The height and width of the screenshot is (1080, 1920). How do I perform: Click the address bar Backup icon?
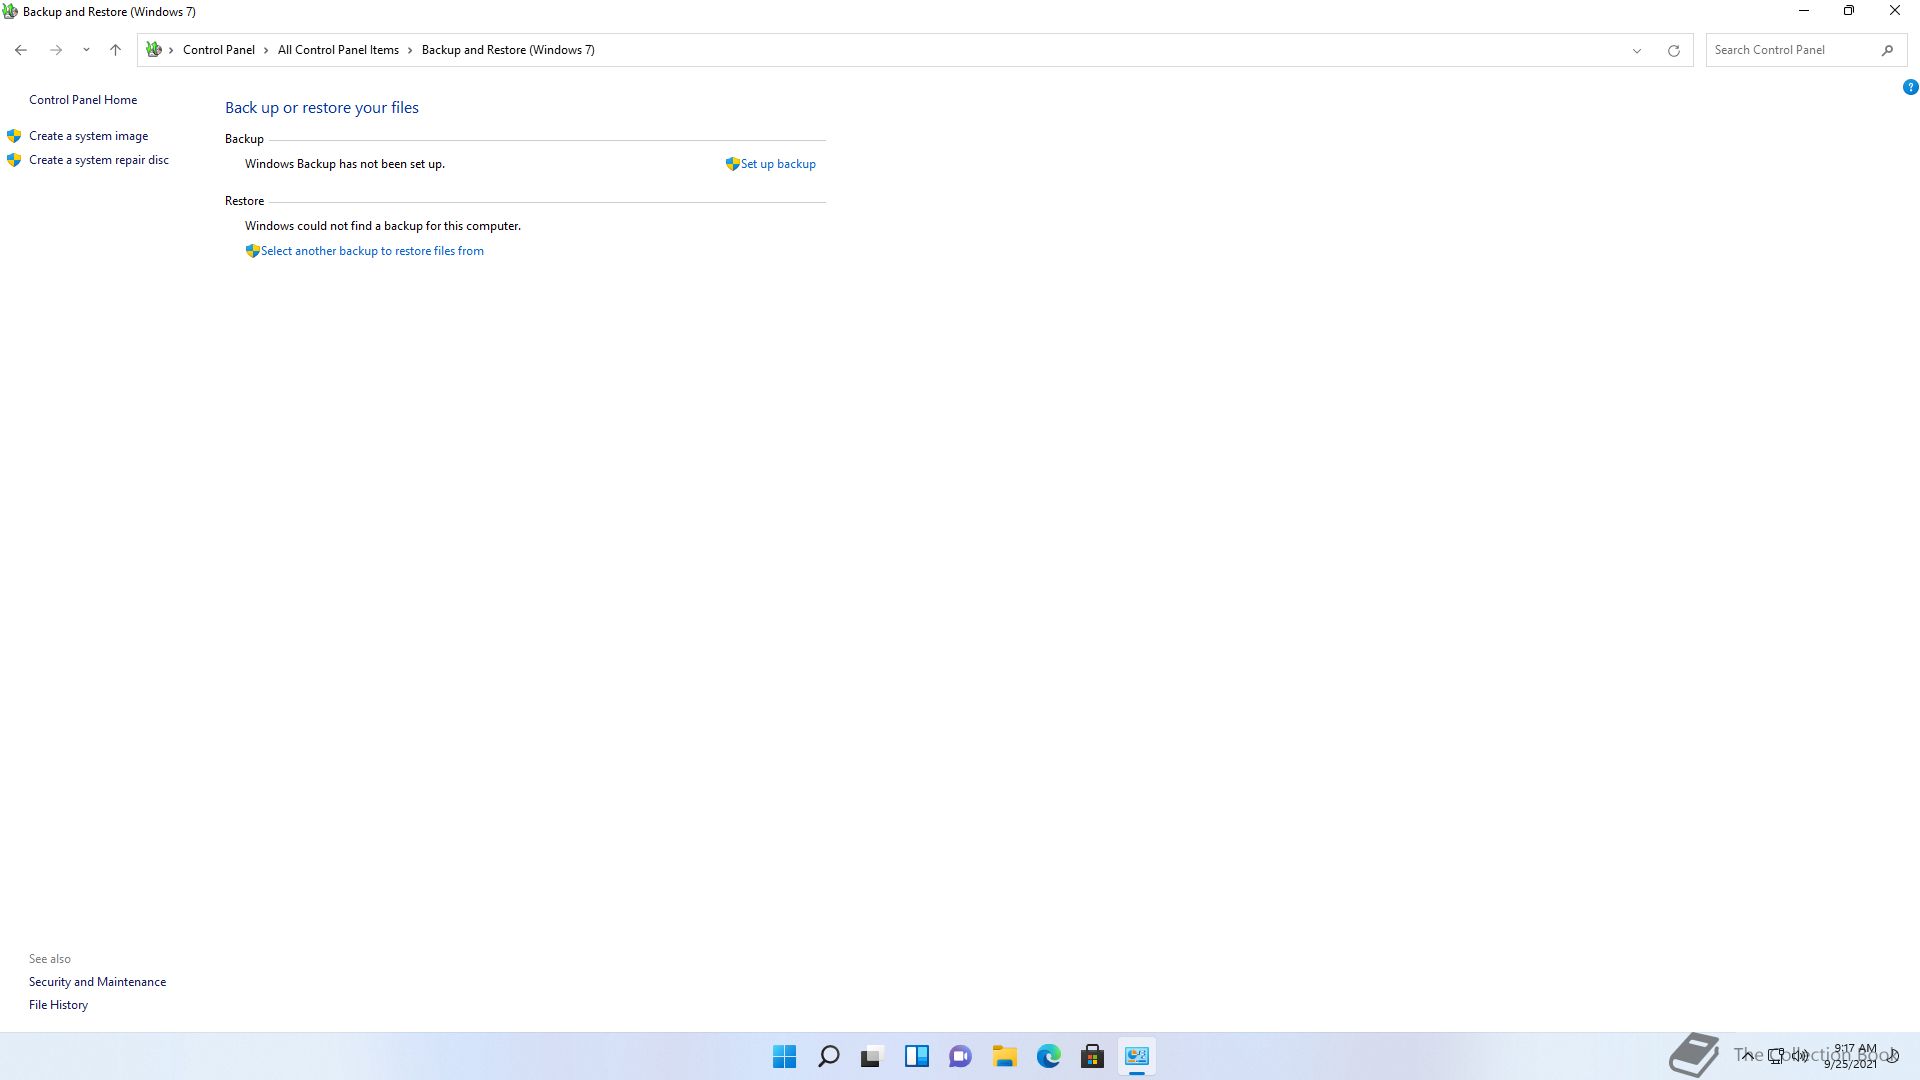click(x=153, y=50)
